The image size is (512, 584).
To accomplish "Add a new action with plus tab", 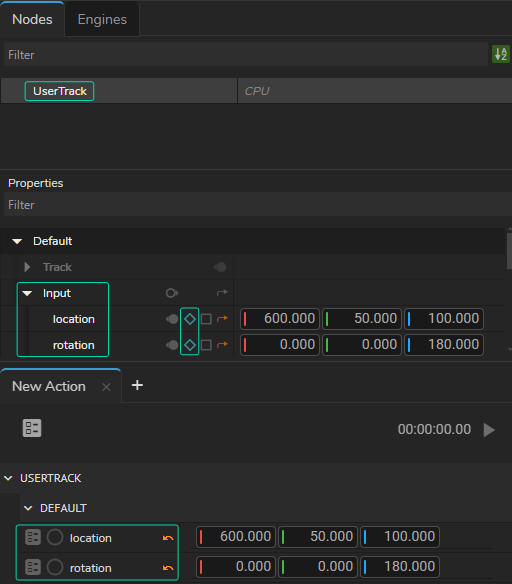I will click(x=137, y=385).
